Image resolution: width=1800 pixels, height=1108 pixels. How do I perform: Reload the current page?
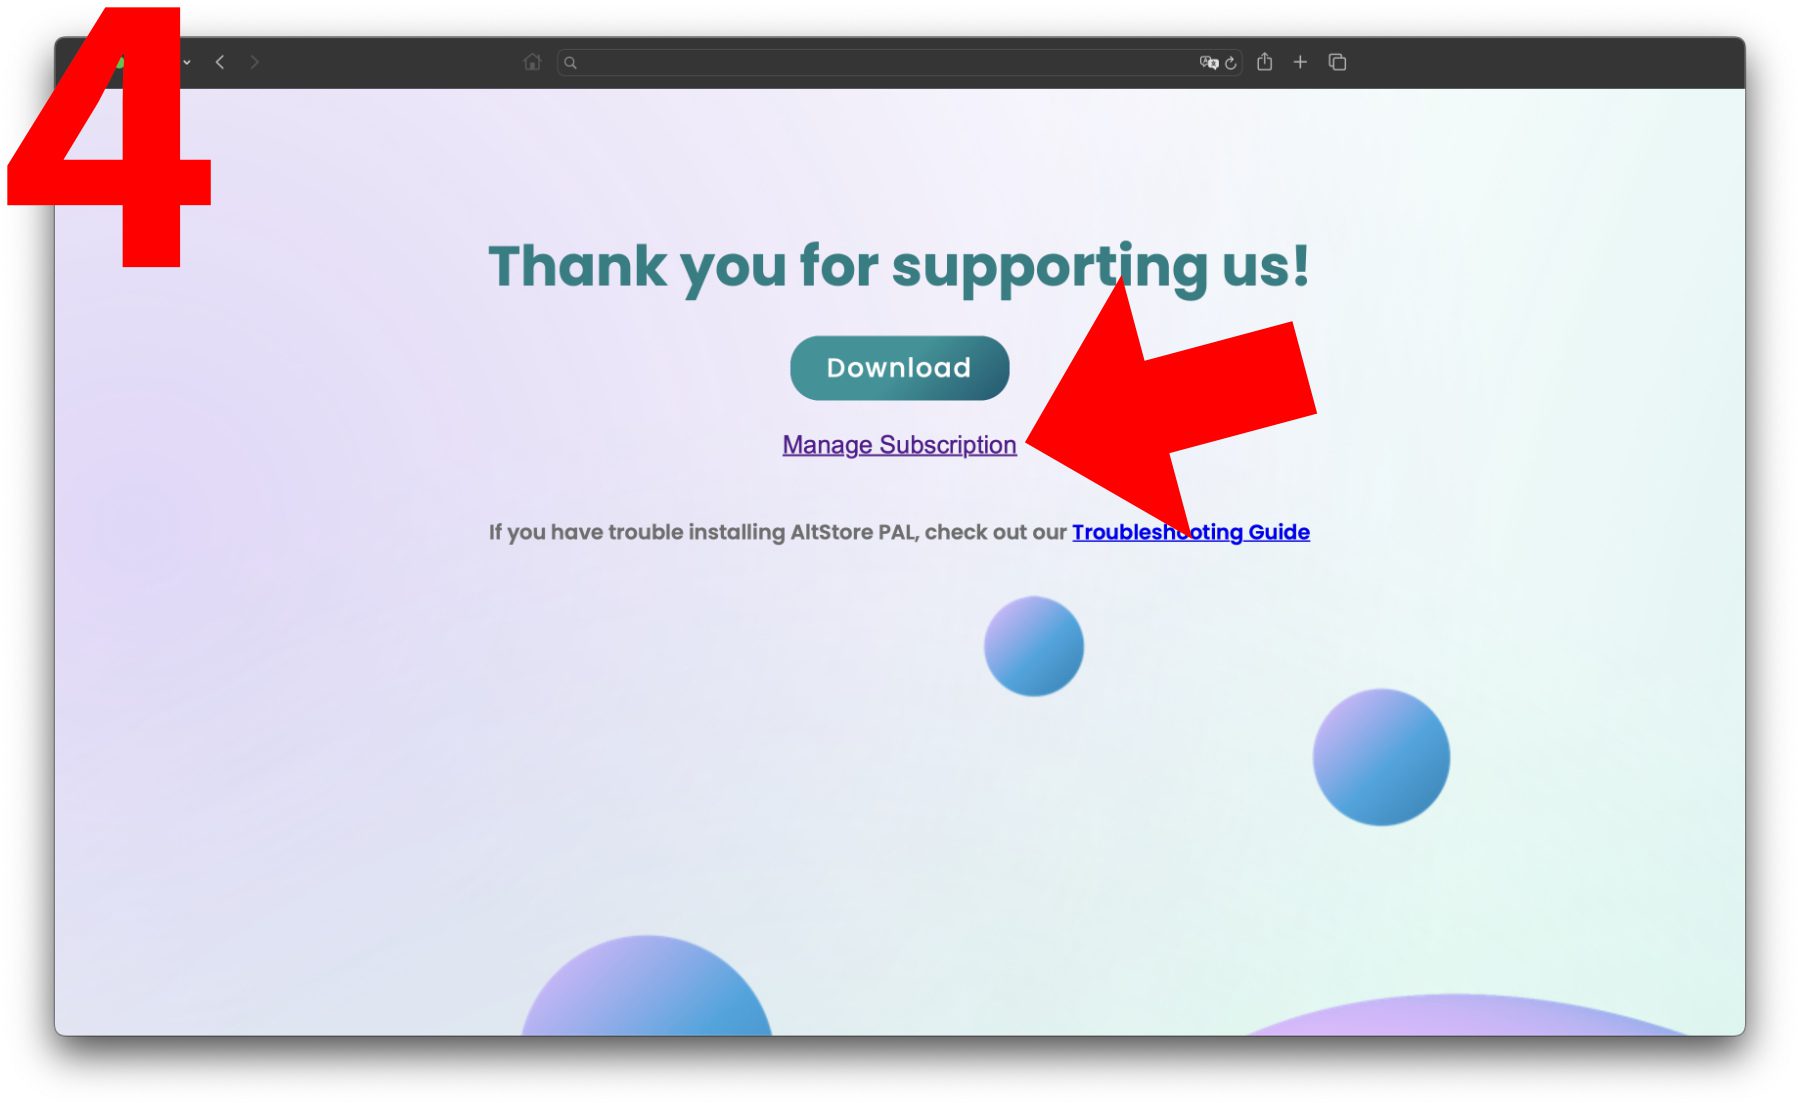[1231, 62]
